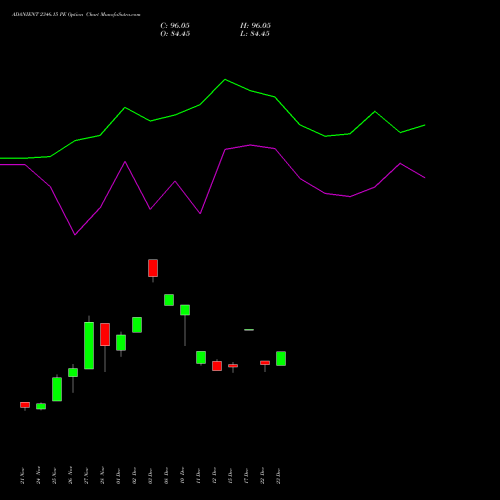Select the open value O: 84.45

click(175, 34)
